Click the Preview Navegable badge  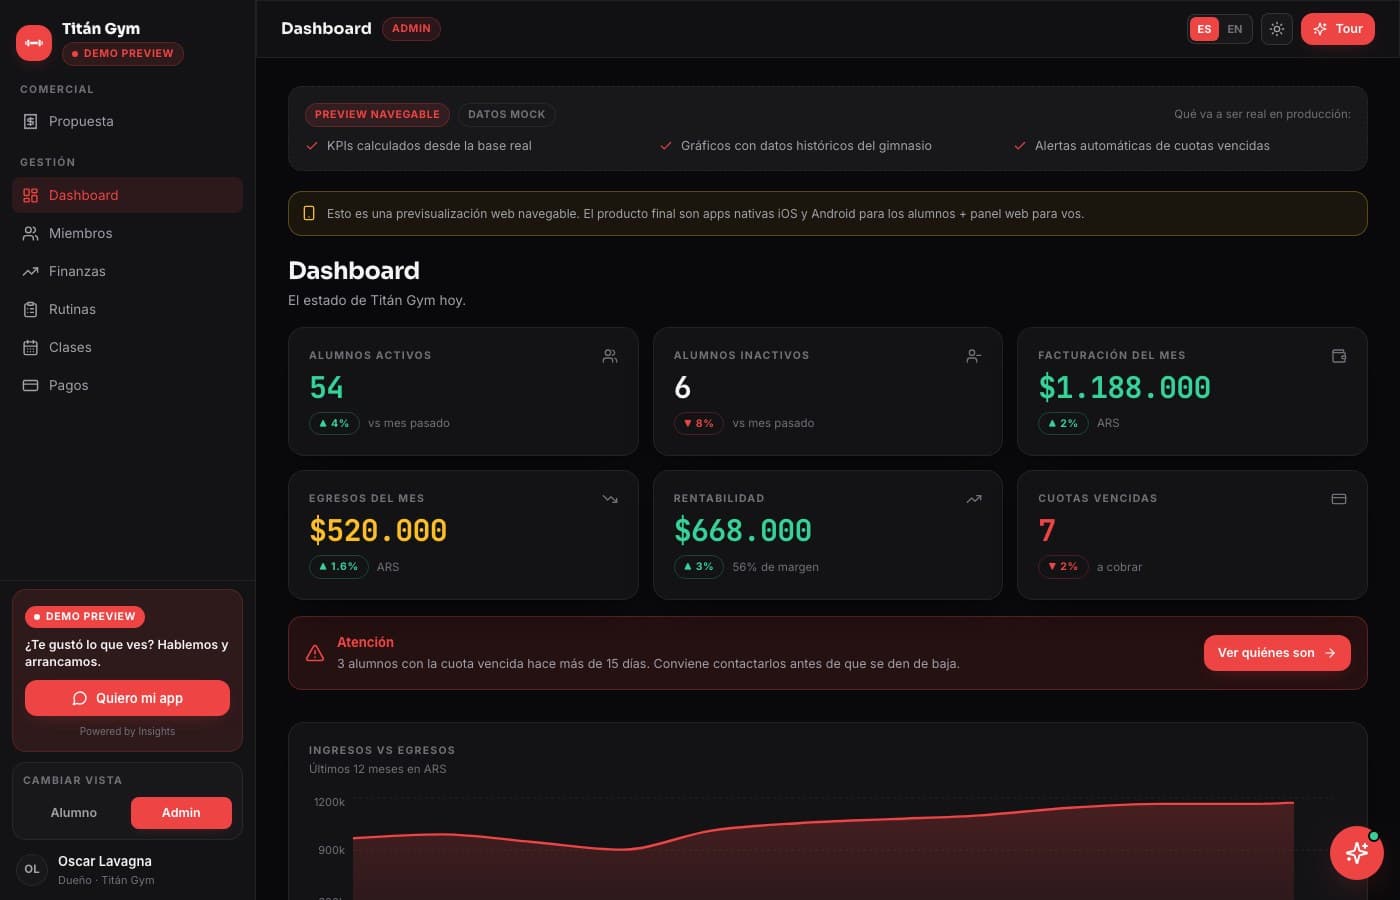[377, 115]
